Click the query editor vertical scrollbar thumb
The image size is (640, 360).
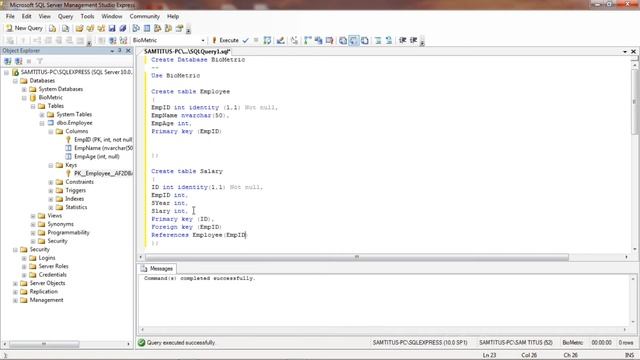pyautogui.click(x=634, y=101)
